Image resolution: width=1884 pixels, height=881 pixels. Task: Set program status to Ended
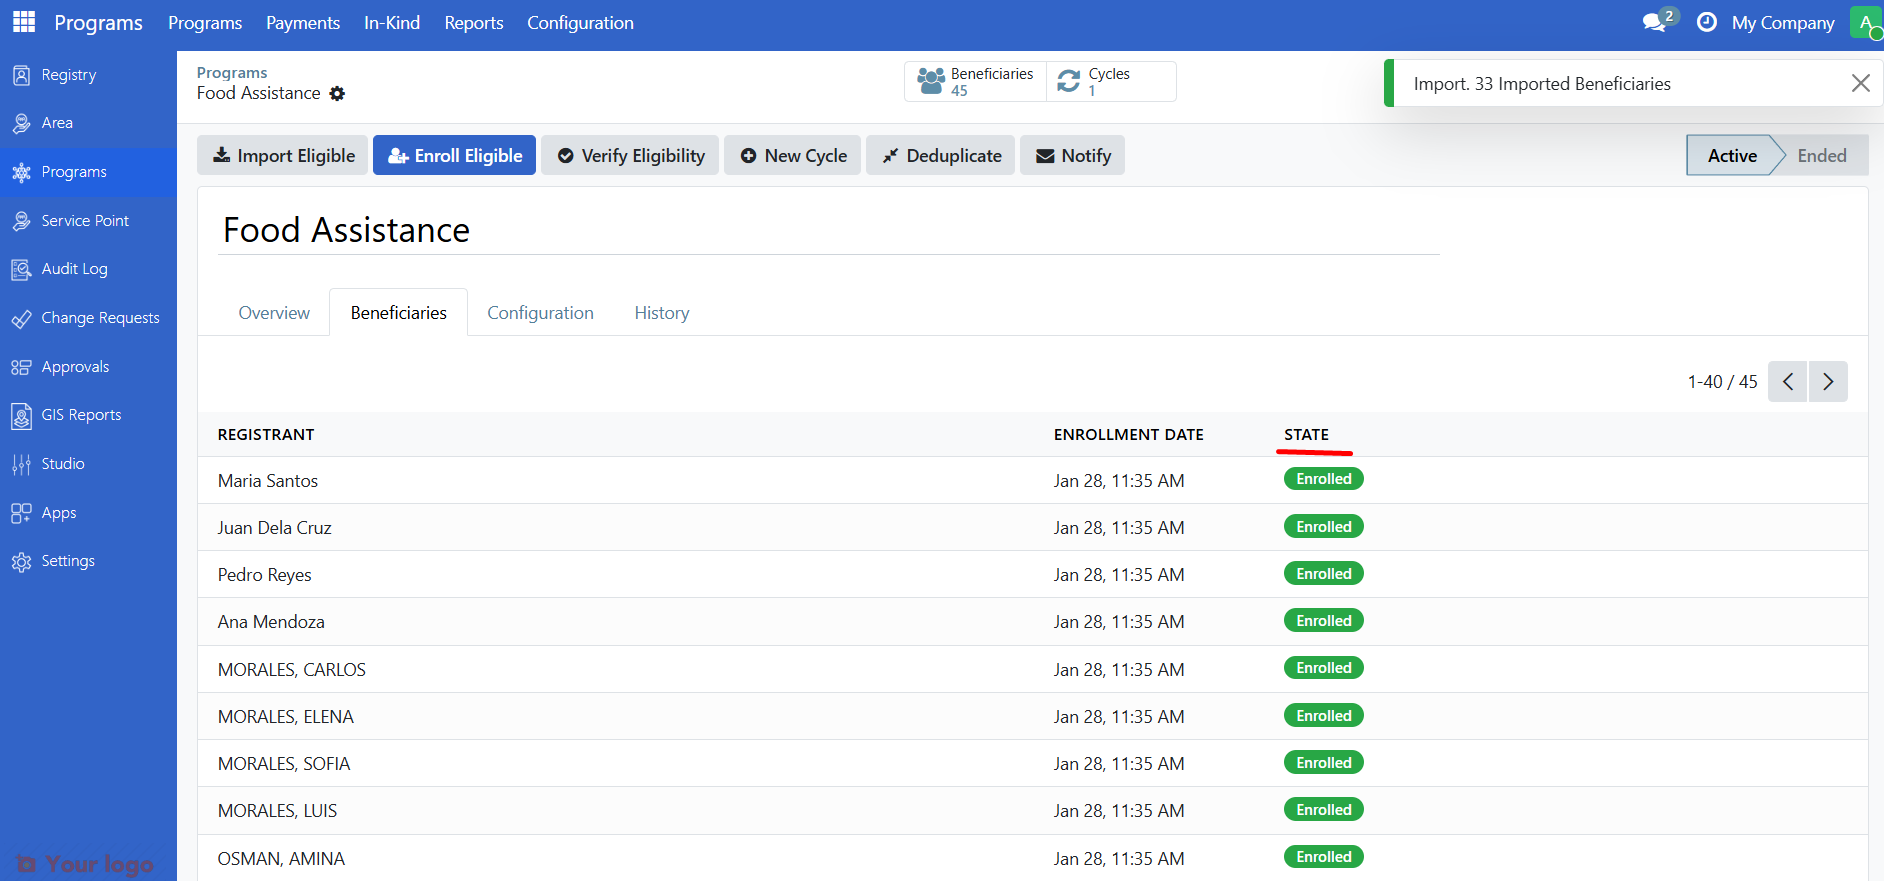click(1821, 156)
